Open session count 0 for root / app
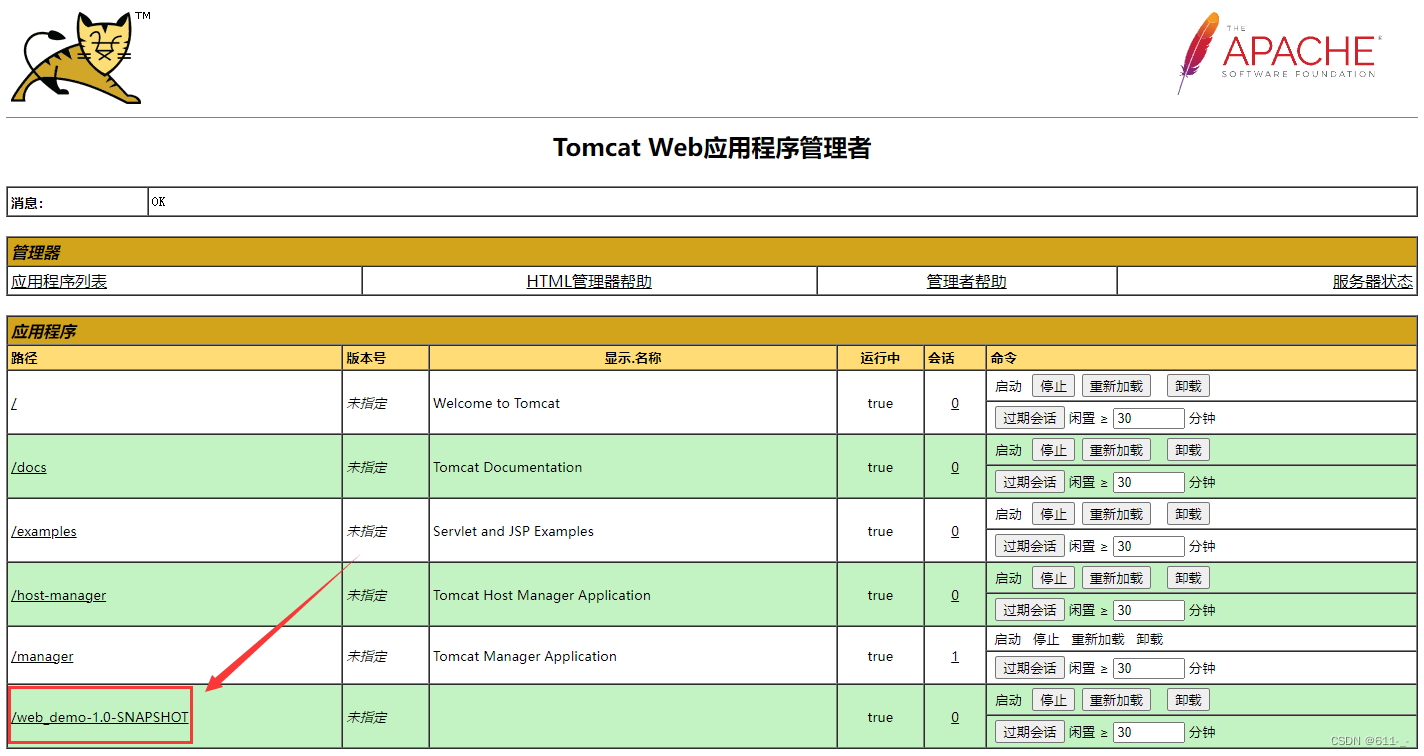 [x=955, y=404]
